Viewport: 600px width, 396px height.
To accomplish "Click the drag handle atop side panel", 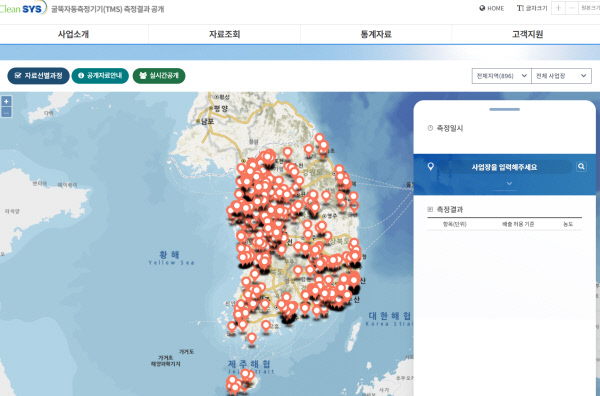I will click(504, 109).
